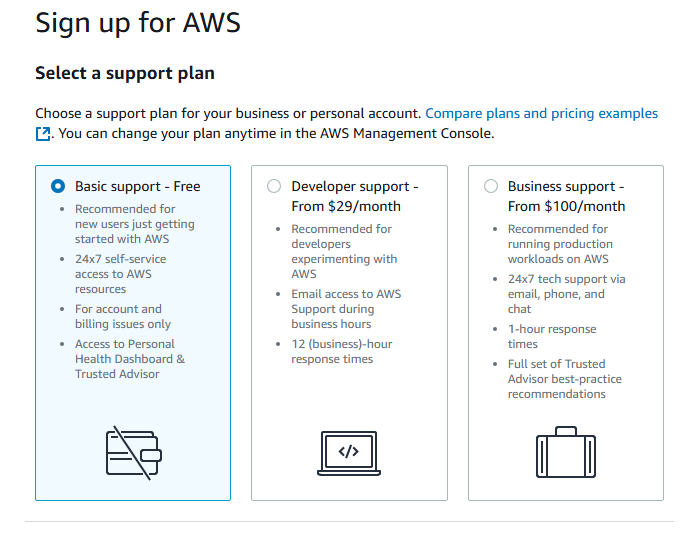693x546 pixels.
Task: Click the Basic support - Free title
Action: click(x=137, y=187)
